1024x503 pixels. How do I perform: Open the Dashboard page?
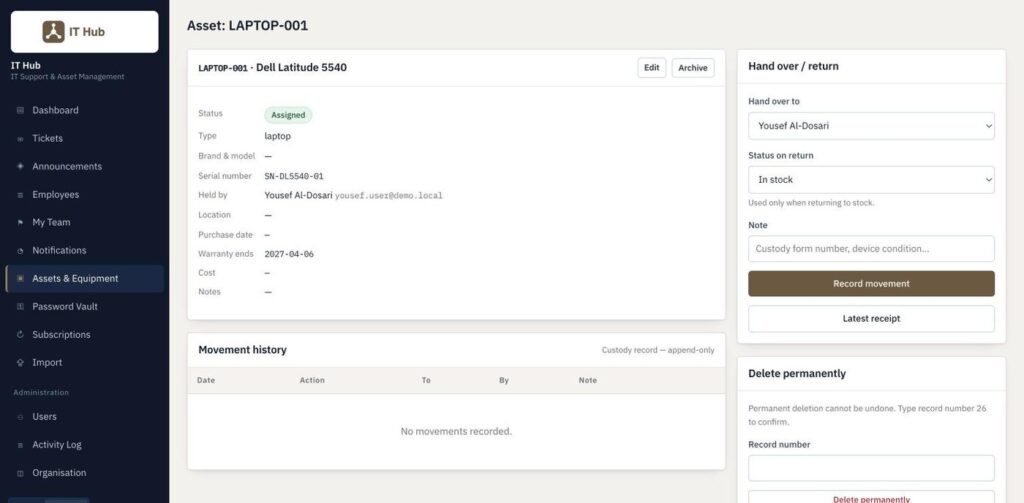[x=84, y=110]
